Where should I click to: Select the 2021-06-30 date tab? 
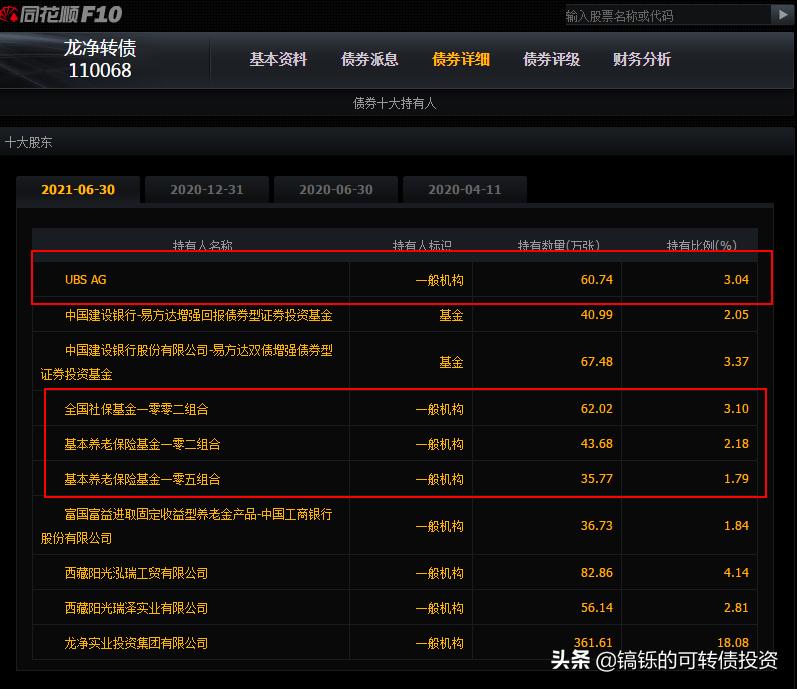(x=78, y=190)
